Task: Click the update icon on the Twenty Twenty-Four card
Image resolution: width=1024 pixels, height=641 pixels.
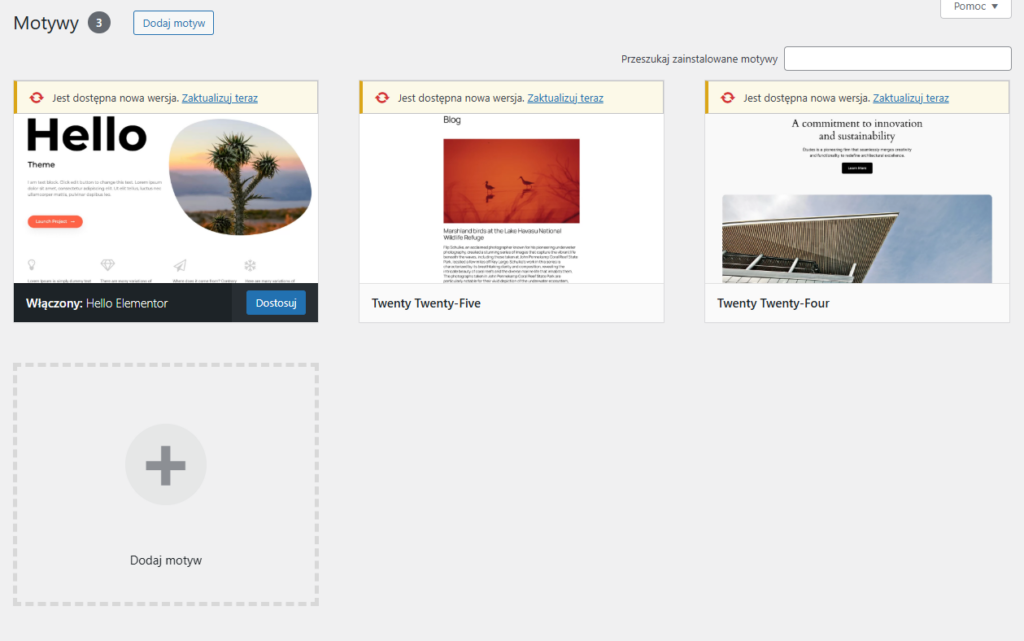Action: (728, 98)
